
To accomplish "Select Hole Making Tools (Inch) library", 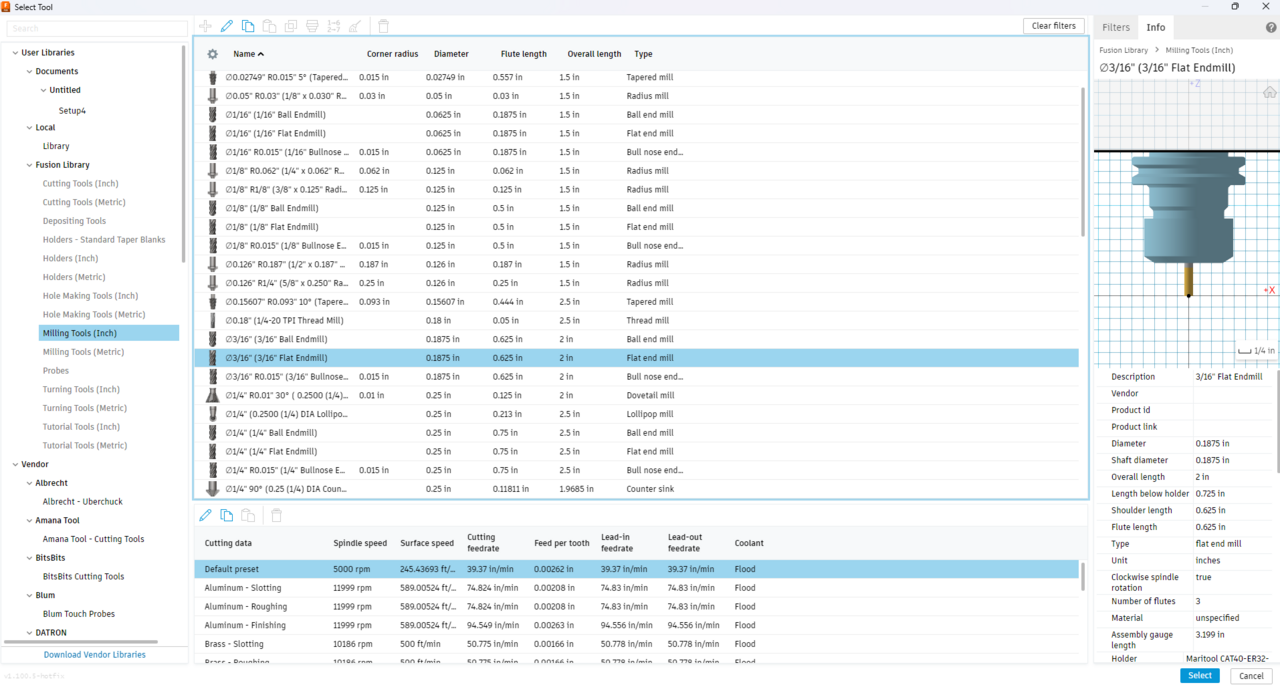I will coord(90,296).
